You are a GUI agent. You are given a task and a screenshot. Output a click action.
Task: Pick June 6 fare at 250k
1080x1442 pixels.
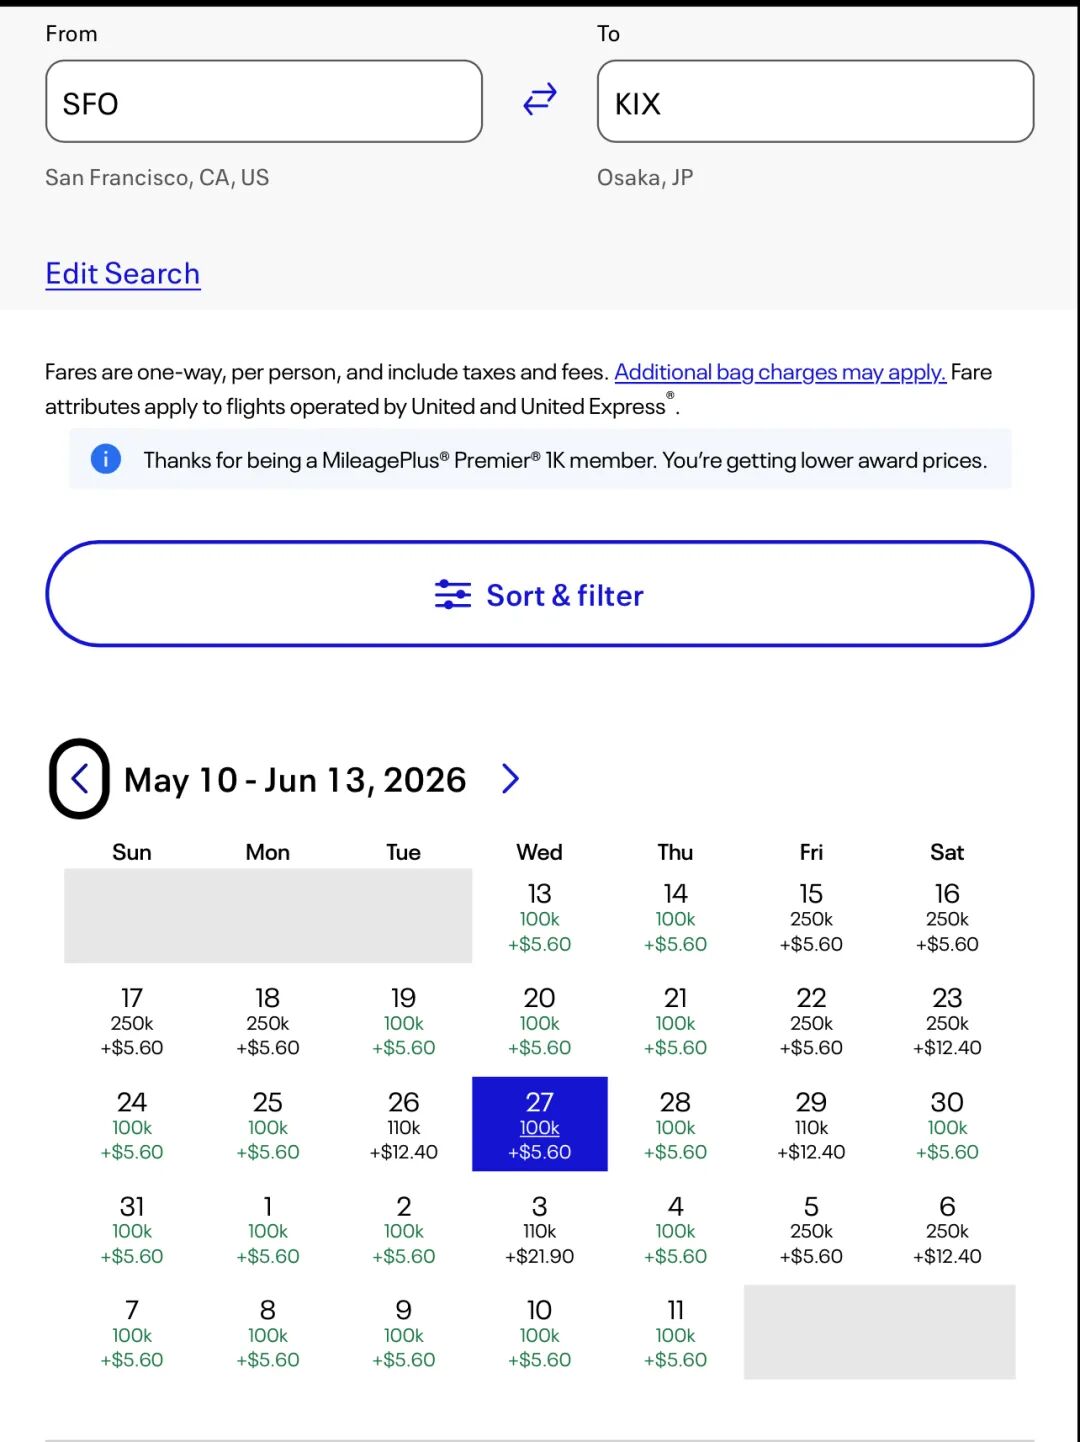[947, 1230]
